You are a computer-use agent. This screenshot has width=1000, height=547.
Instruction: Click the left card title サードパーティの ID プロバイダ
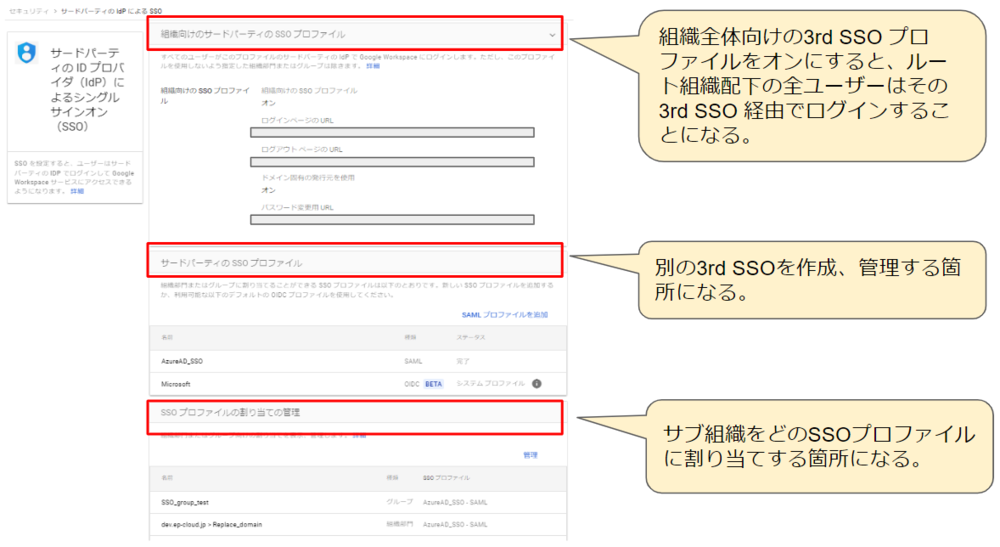pos(87,89)
